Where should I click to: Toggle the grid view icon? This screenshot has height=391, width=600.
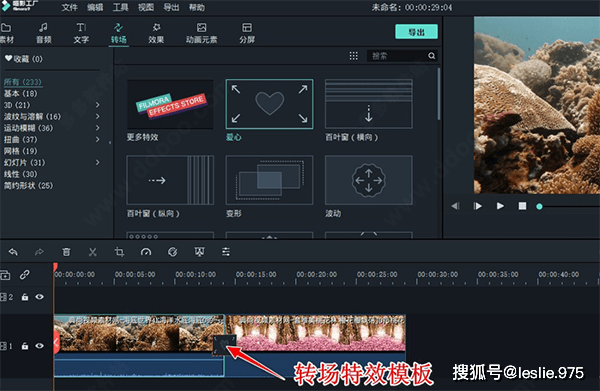[x=354, y=56]
